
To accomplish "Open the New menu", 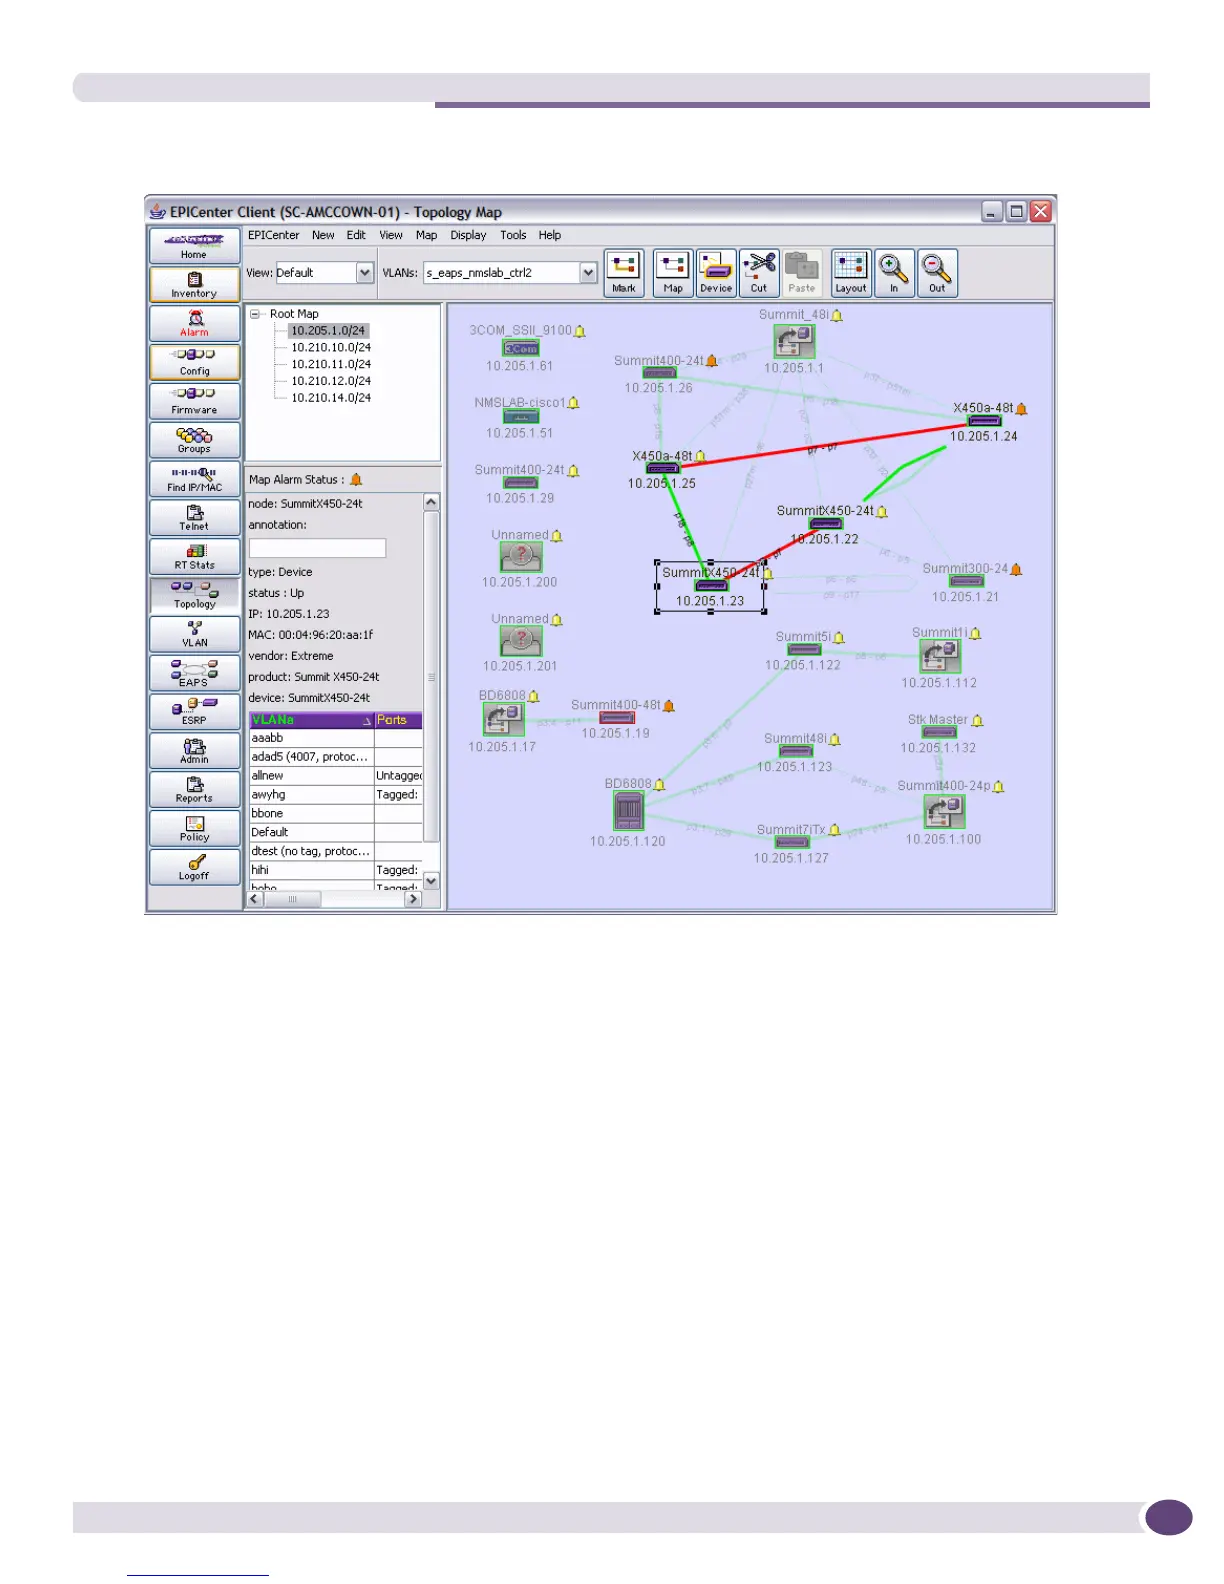I will [323, 235].
